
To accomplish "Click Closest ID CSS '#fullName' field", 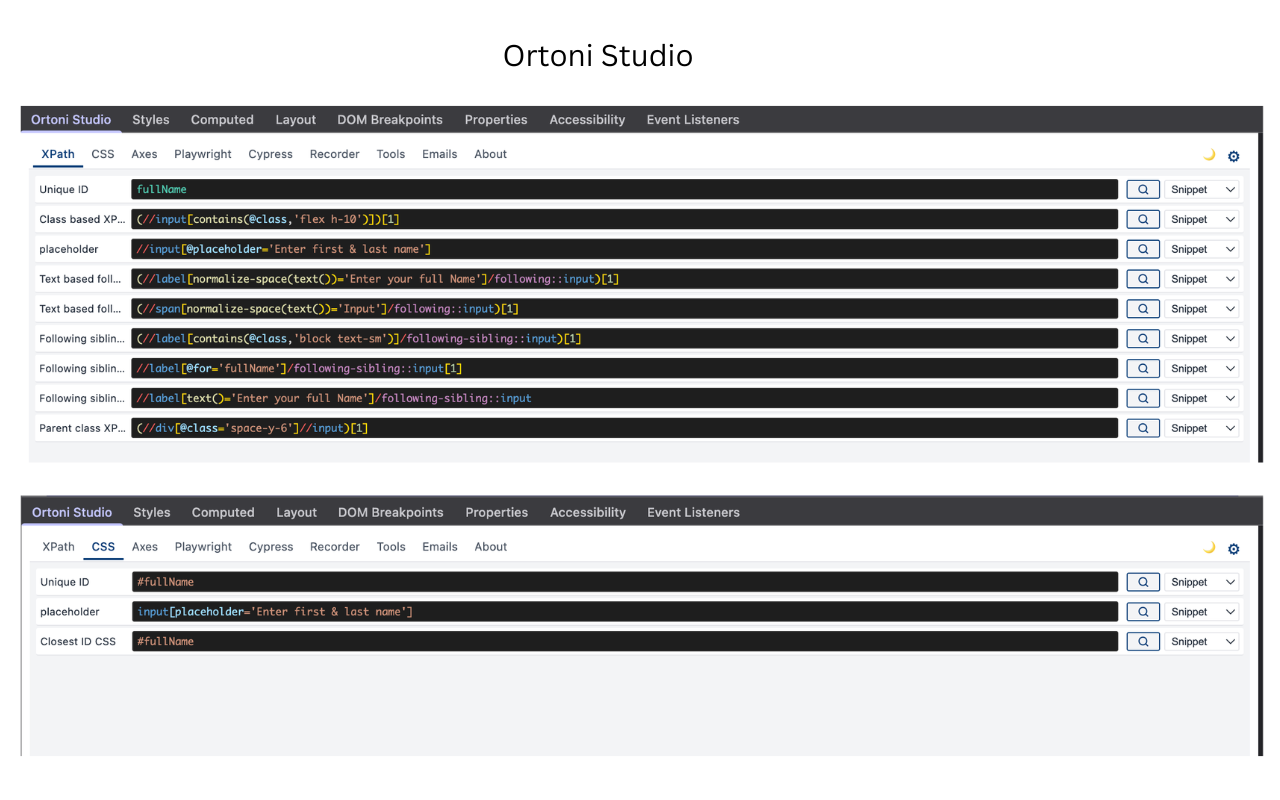I will (625, 642).
